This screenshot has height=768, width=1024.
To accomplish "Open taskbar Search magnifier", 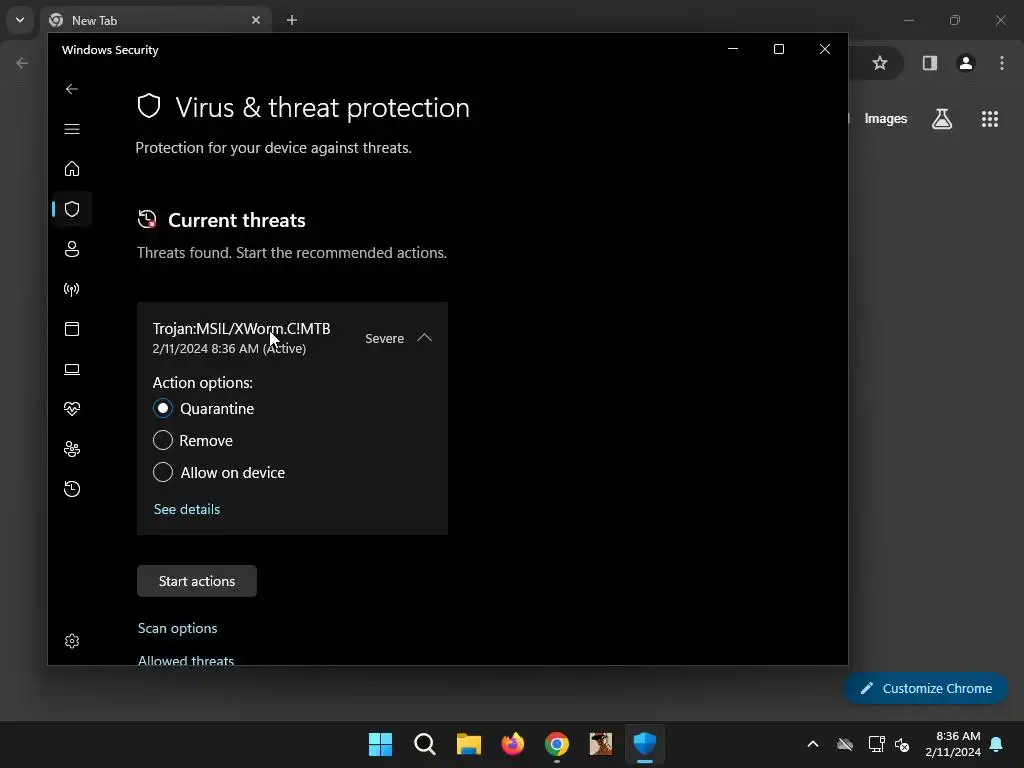I will (x=424, y=744).
